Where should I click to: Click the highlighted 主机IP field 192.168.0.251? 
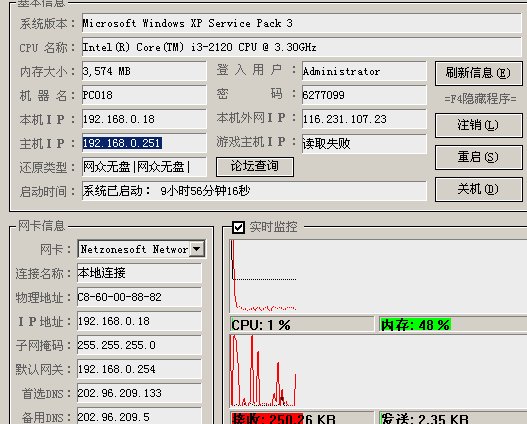point(144,143)
